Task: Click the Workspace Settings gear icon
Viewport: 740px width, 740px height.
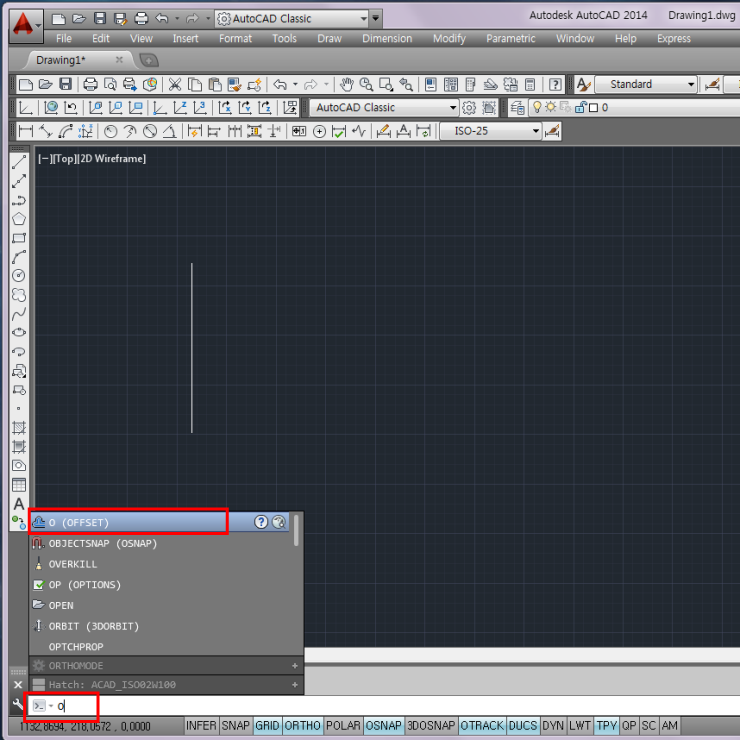Action: pos(469,108)
